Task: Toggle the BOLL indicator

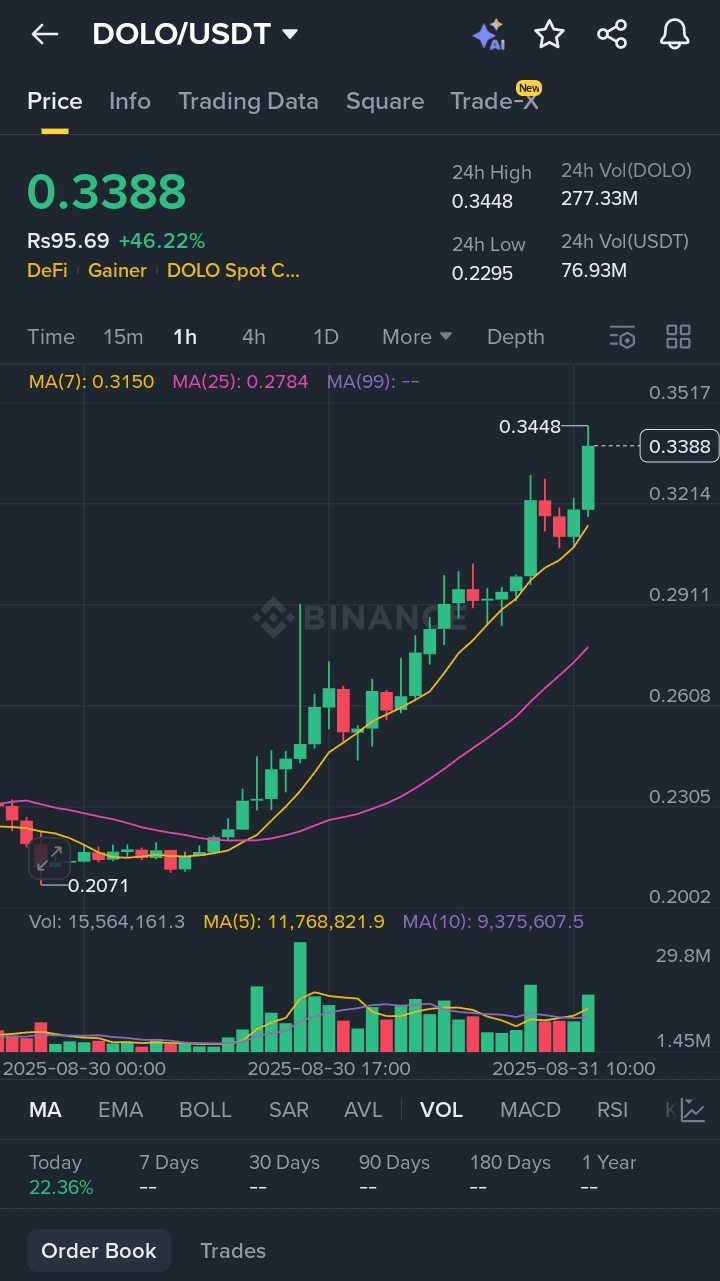Action: coord(205,1110)
